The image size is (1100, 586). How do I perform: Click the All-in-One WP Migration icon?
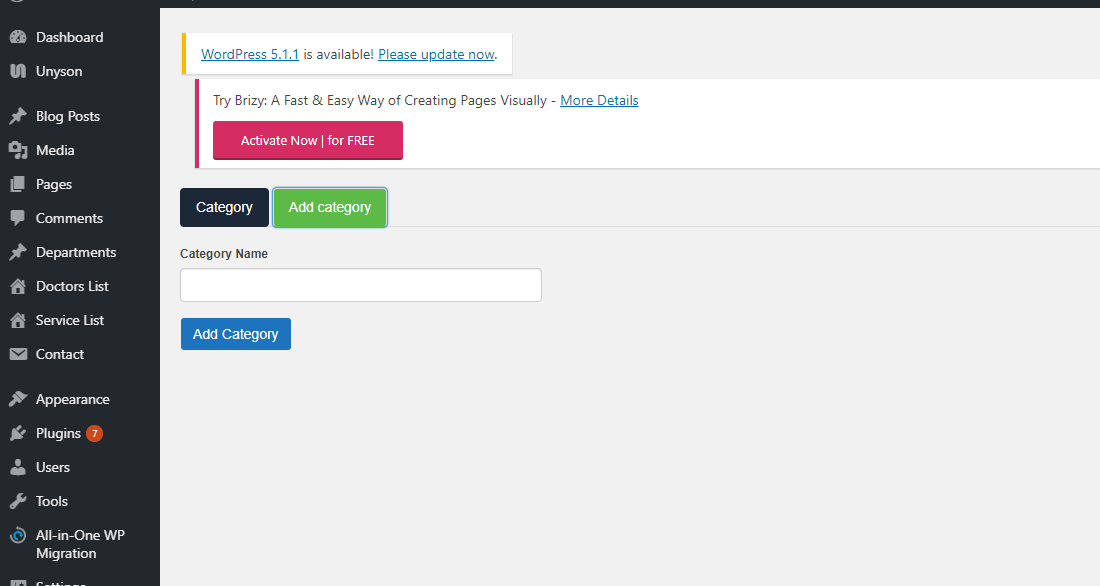click(18, 535)
